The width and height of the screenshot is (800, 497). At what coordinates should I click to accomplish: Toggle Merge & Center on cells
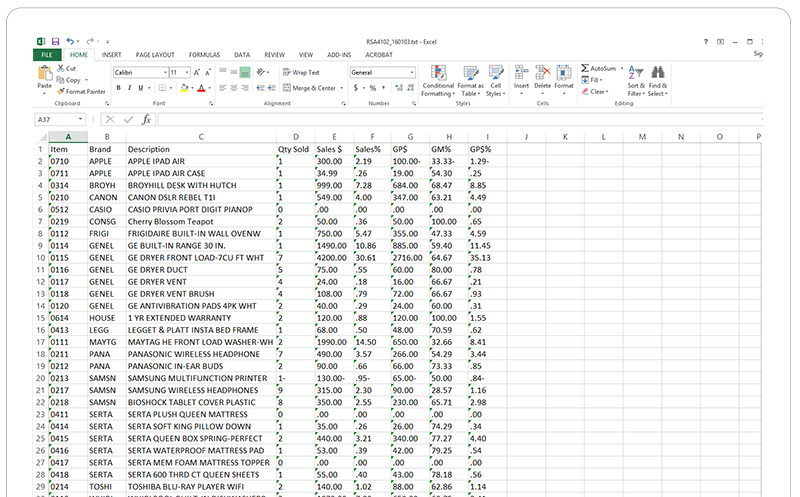(x=310, y=88)
